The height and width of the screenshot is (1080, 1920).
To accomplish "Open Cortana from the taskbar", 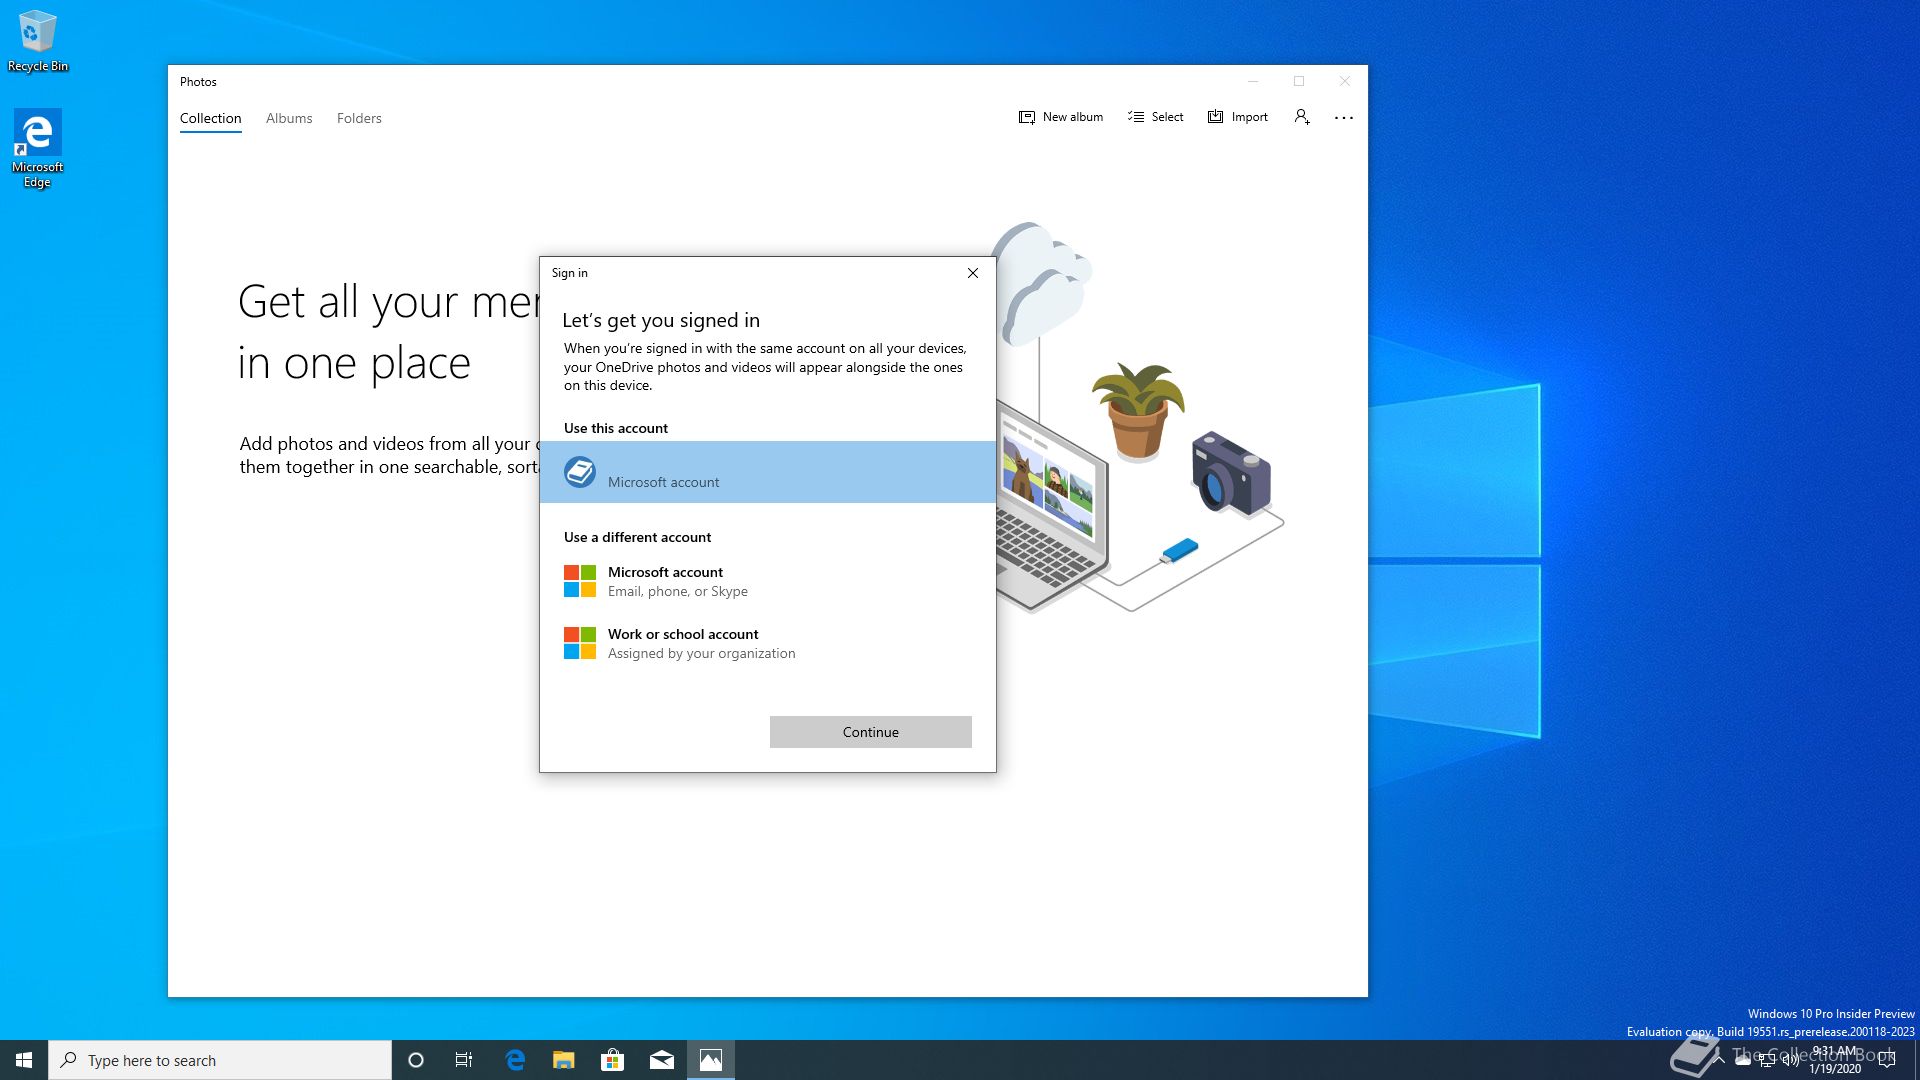I will [416, 1060].
